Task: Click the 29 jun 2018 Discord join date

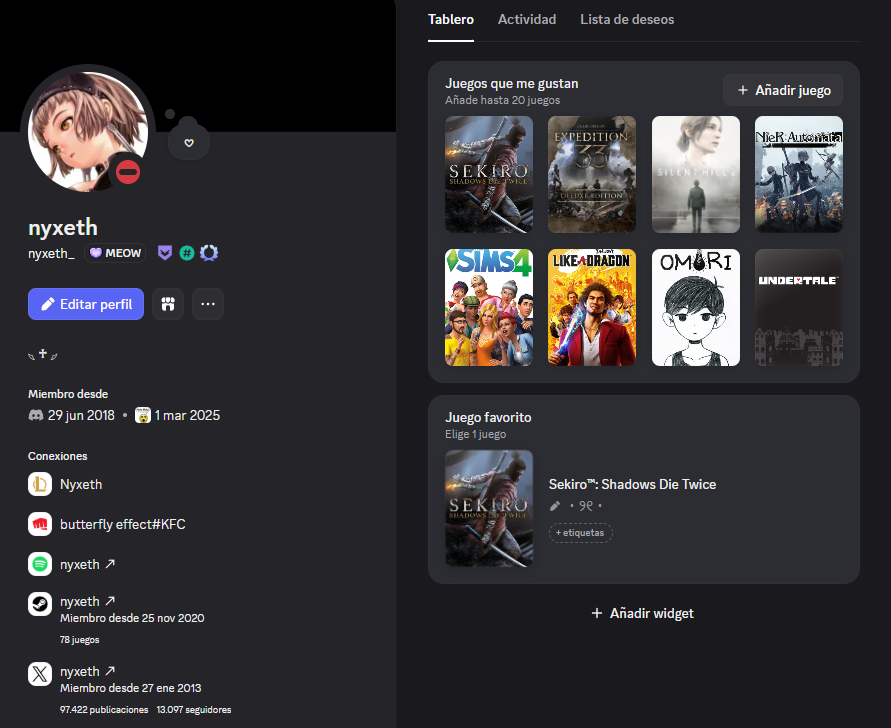Action: (x=81, y=415)
